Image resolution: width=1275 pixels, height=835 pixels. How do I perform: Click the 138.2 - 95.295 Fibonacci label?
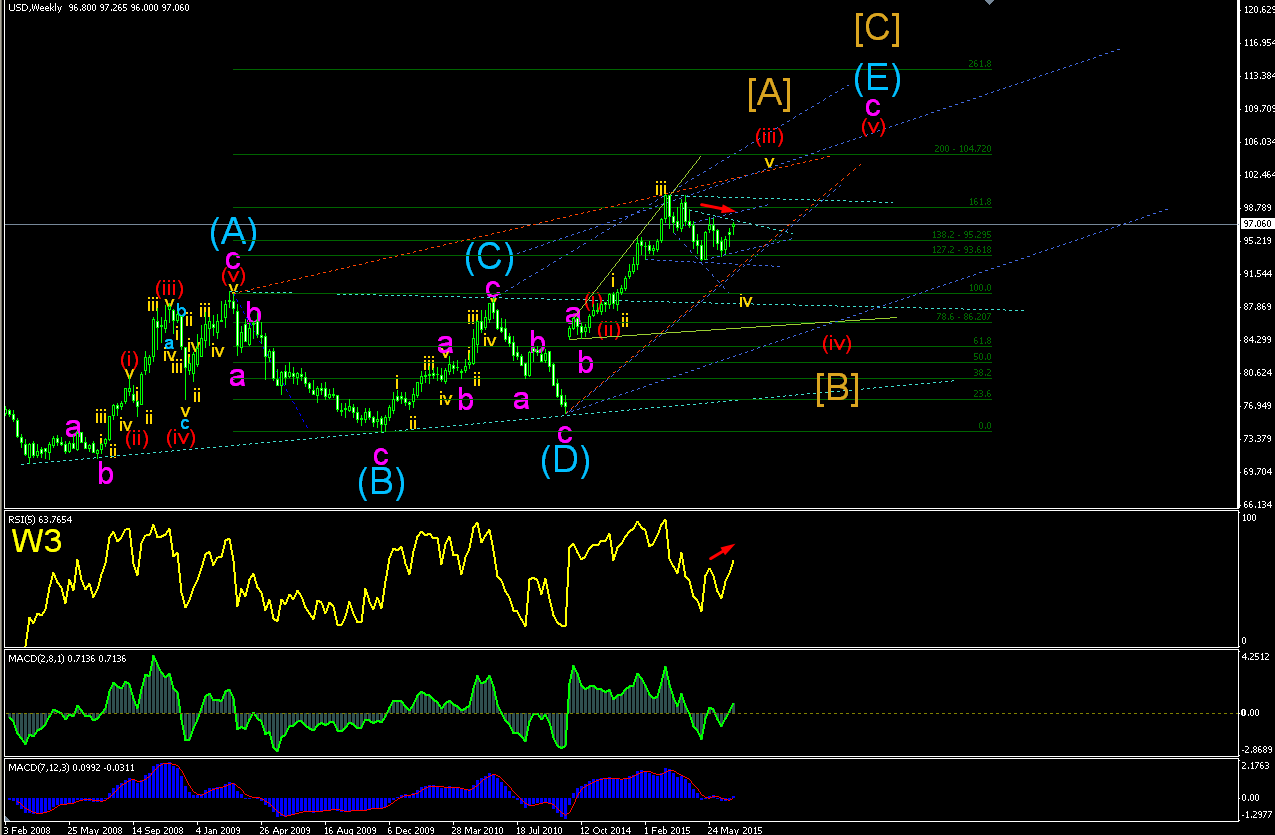(961, 235)
